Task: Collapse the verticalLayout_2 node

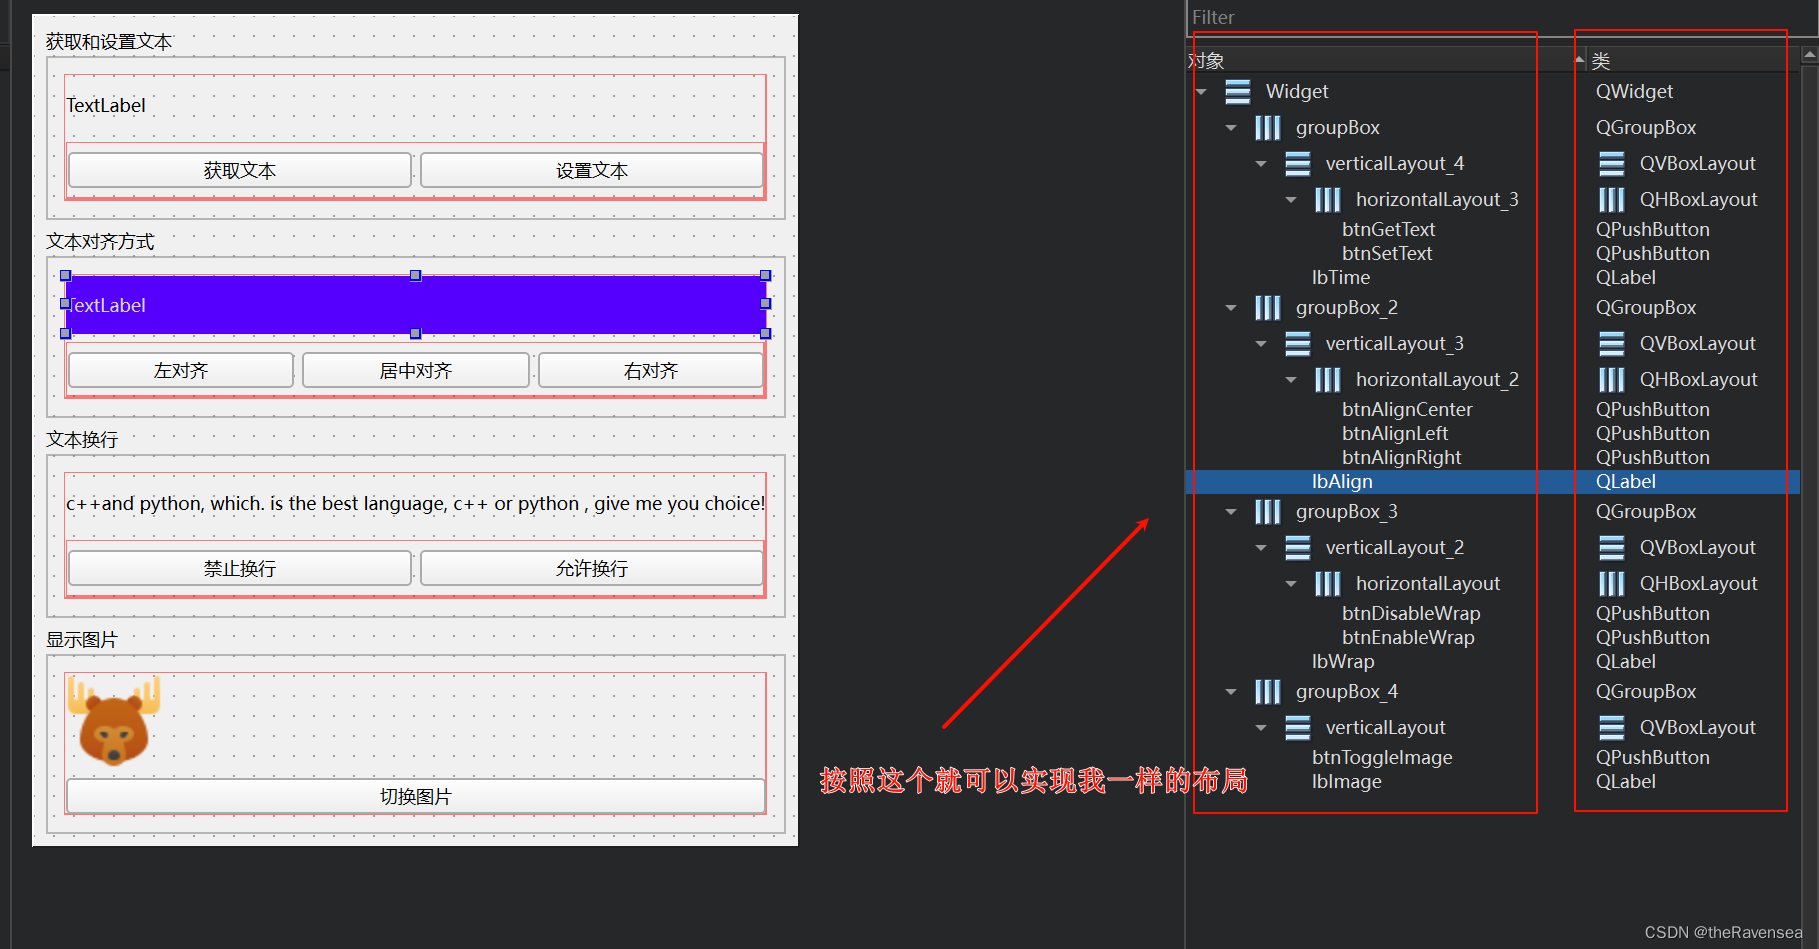Action: tap(1261, 548)
